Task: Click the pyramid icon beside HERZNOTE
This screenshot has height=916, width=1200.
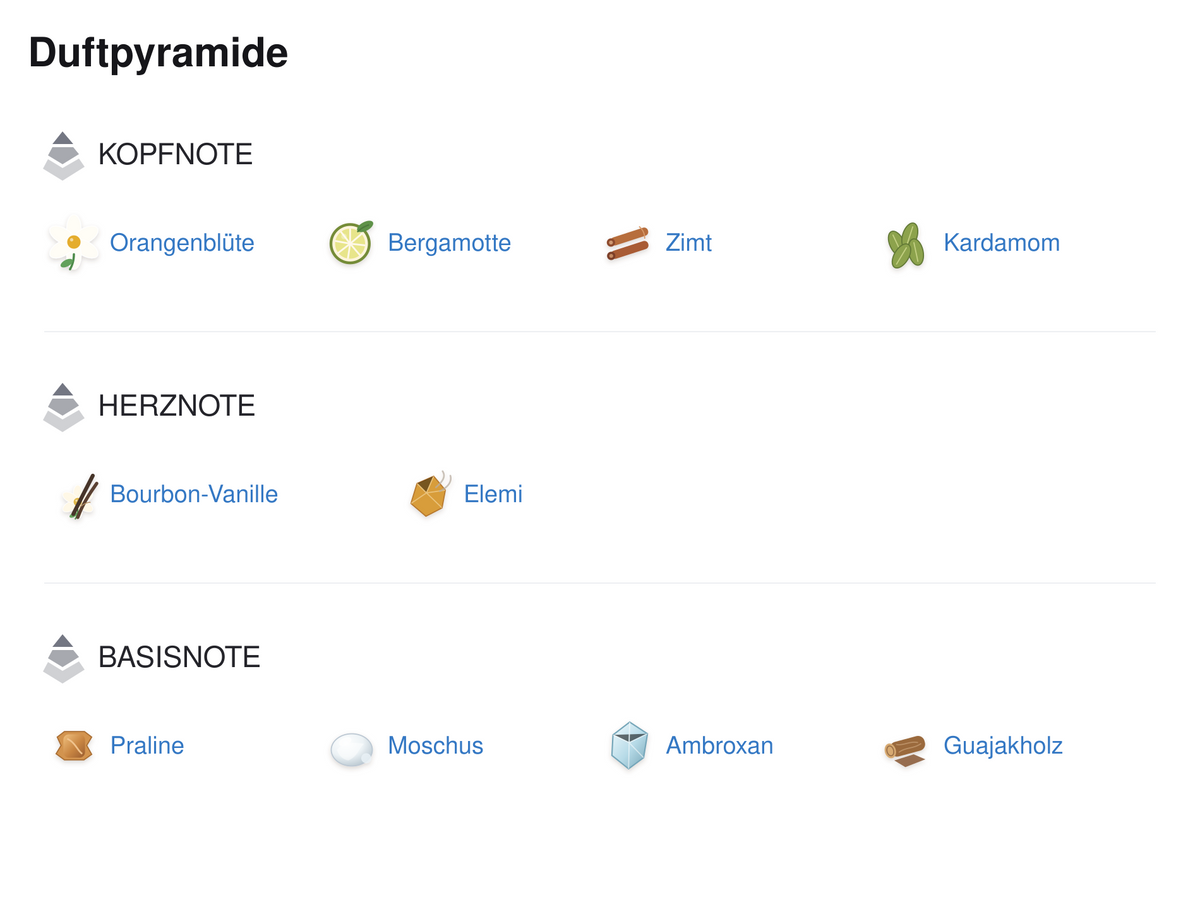Action: [64, 407]
